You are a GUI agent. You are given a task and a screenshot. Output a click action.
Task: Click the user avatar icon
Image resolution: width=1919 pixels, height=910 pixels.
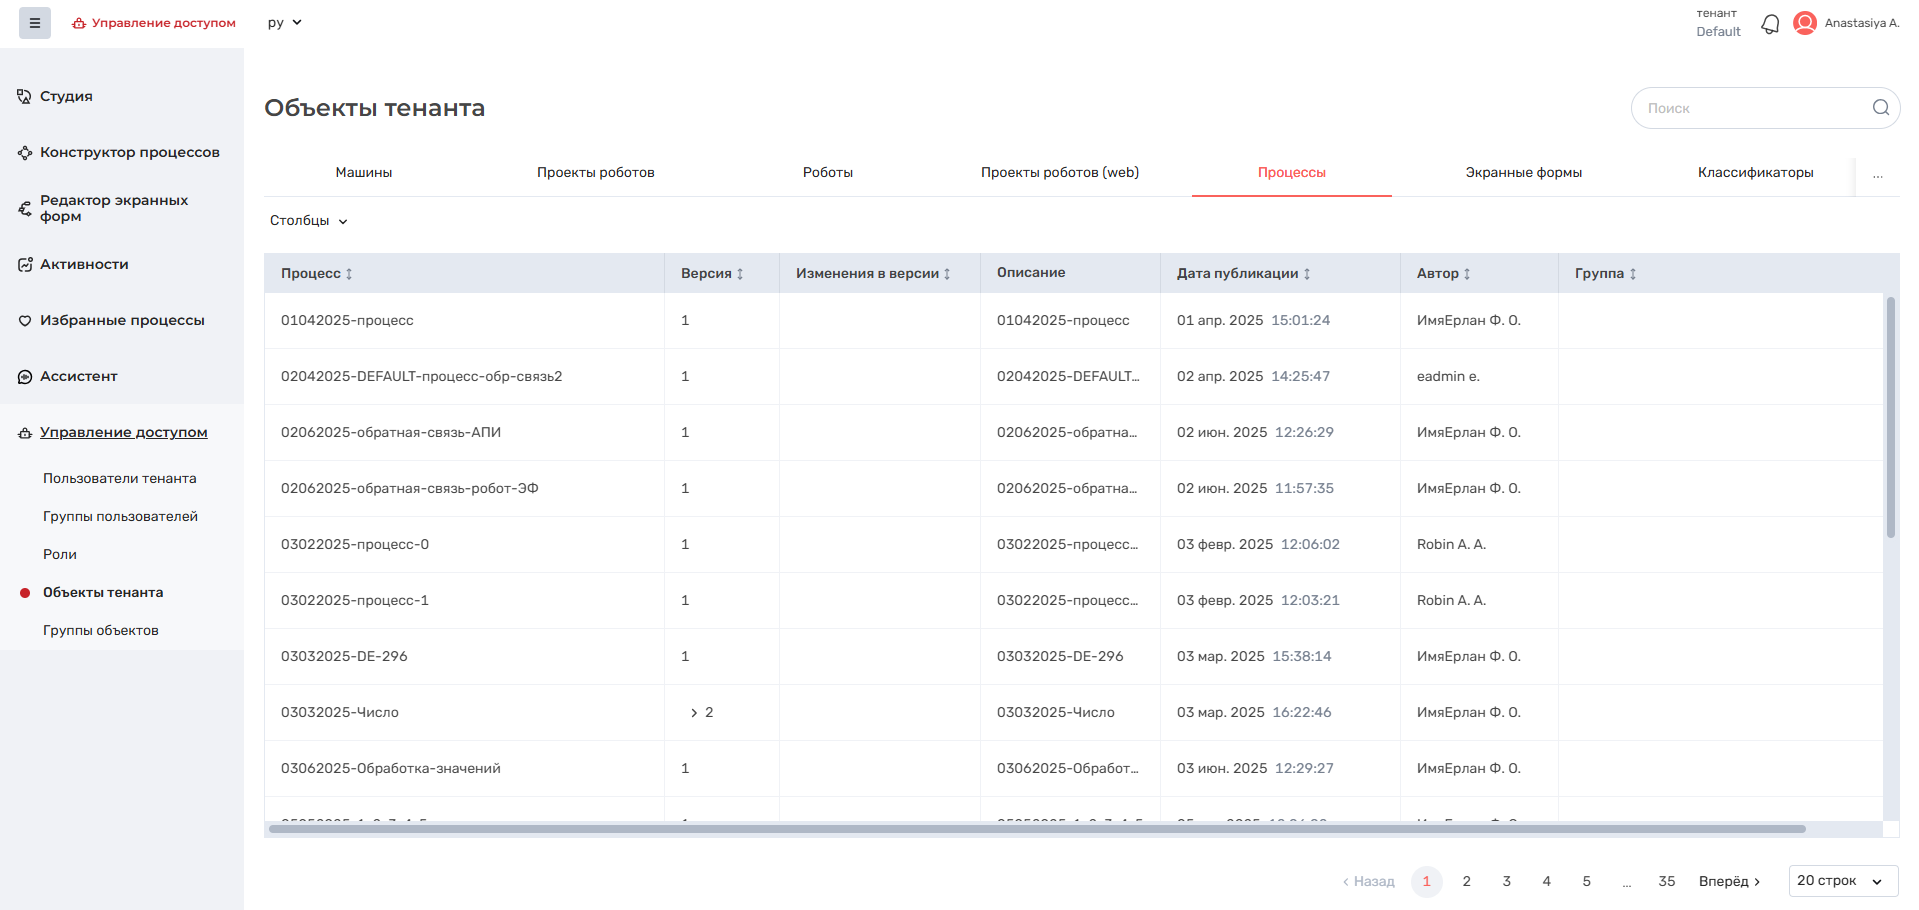[x=1805, y=23]
